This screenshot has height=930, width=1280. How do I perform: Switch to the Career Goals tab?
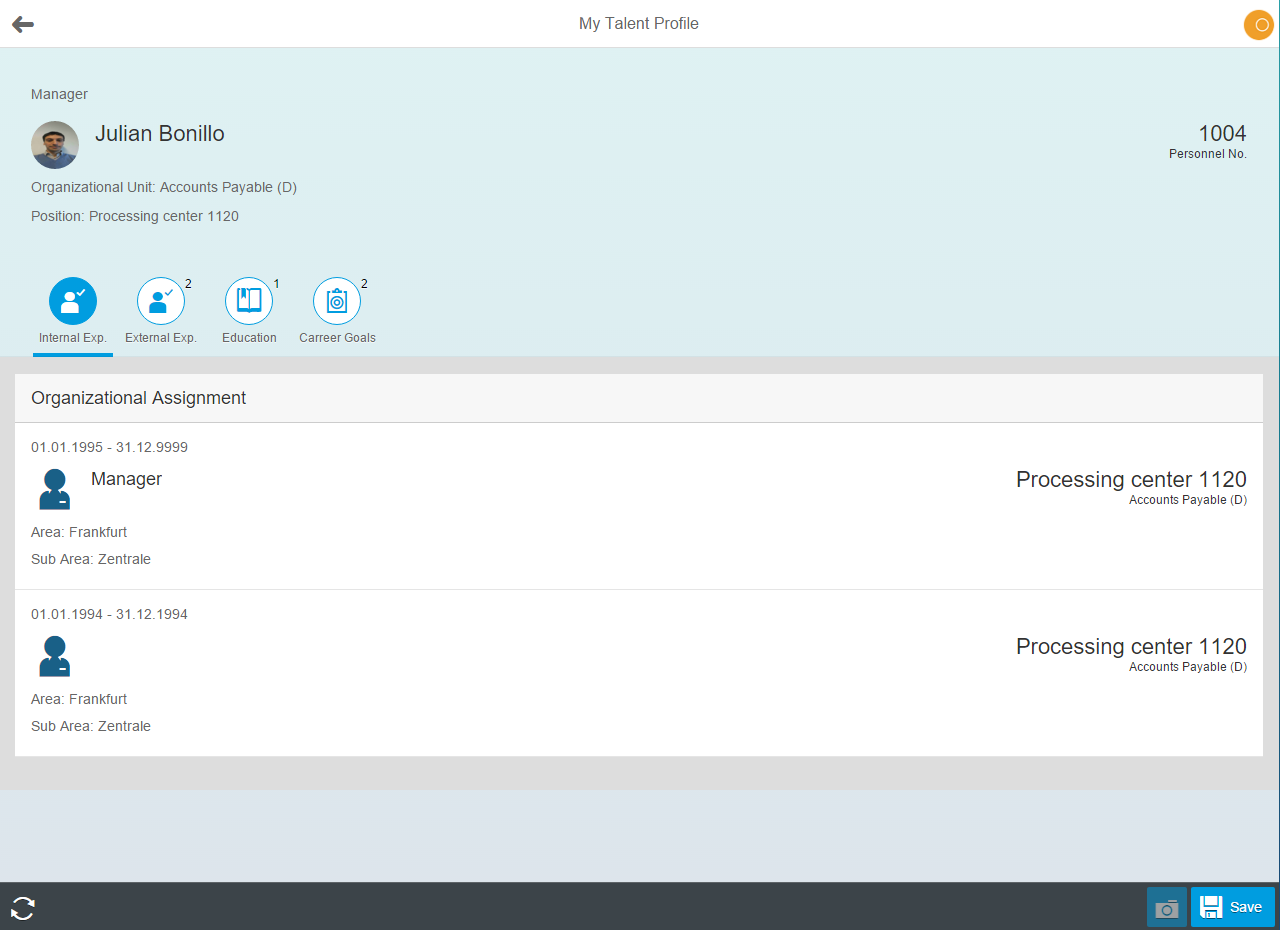point(337,337)
